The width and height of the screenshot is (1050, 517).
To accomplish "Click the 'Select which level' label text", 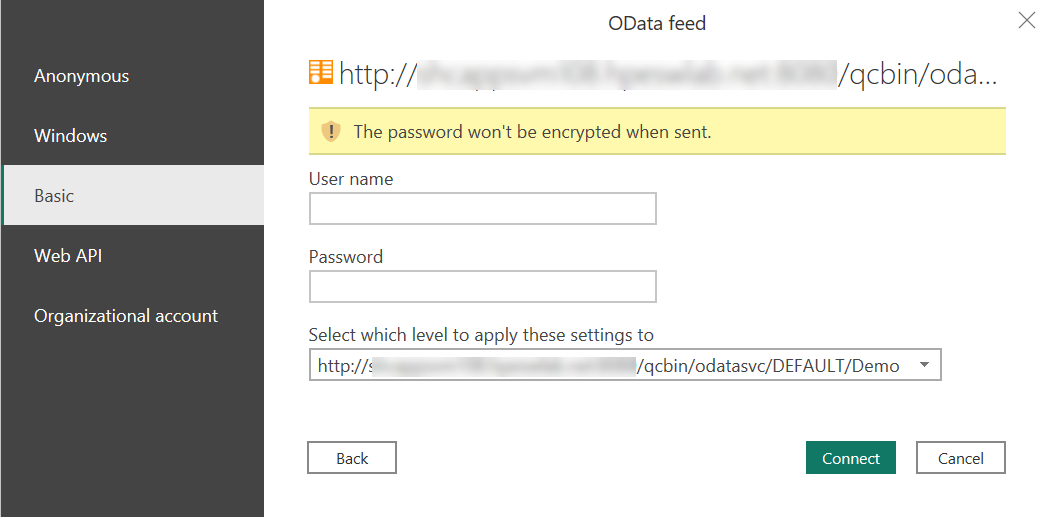I will pos(481,334).
